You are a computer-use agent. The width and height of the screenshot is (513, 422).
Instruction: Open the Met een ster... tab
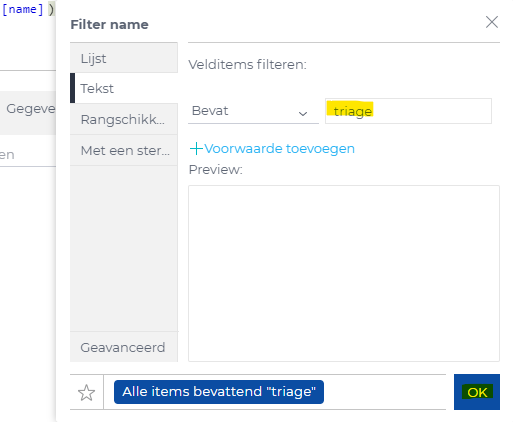click(124, 150)
